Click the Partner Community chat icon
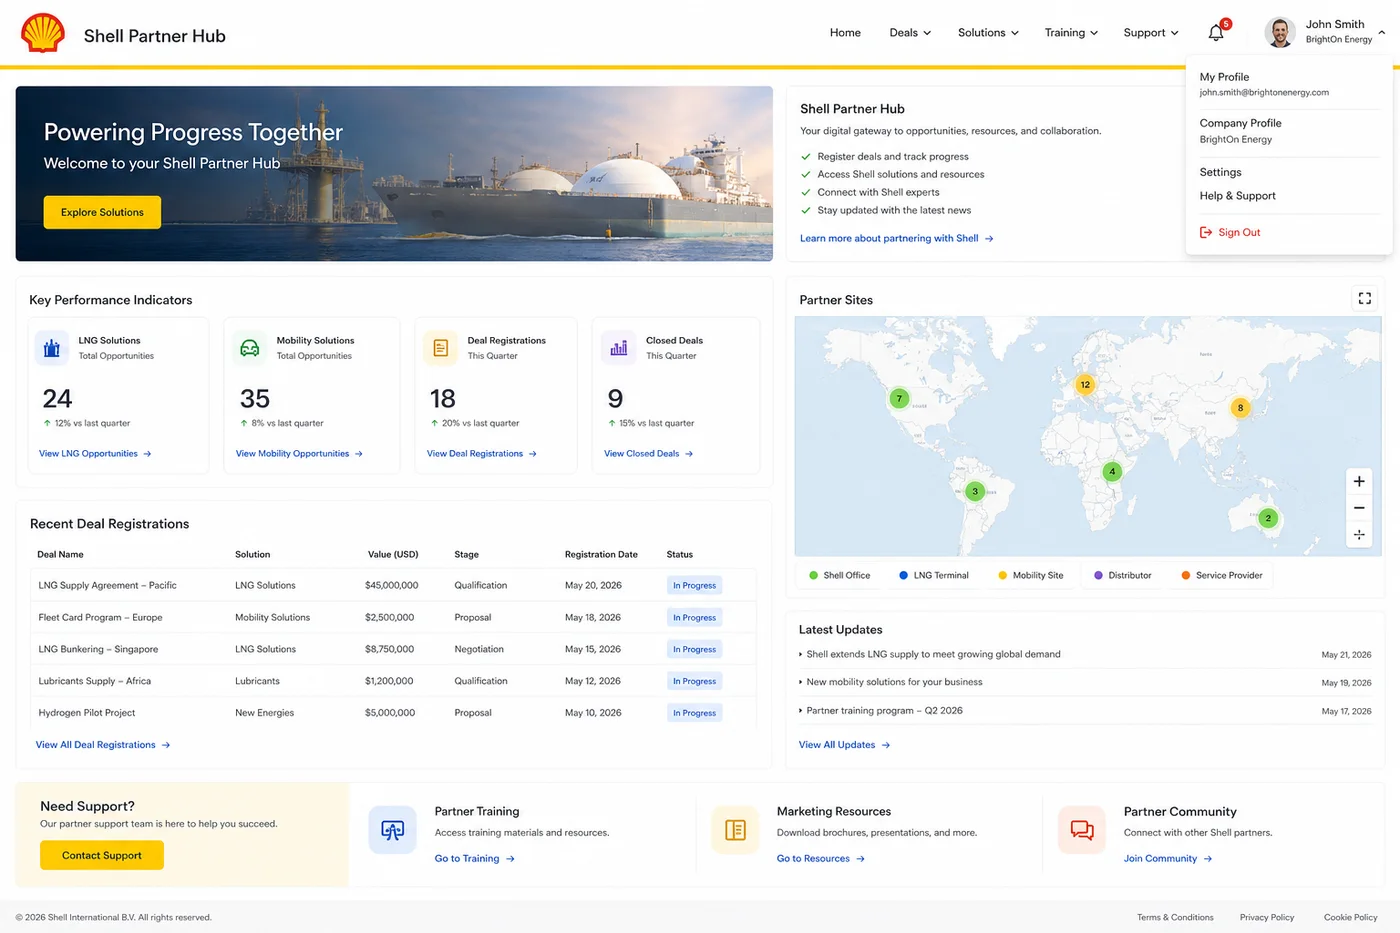This screenshot has width=1400, height=933. point(1082,830)
